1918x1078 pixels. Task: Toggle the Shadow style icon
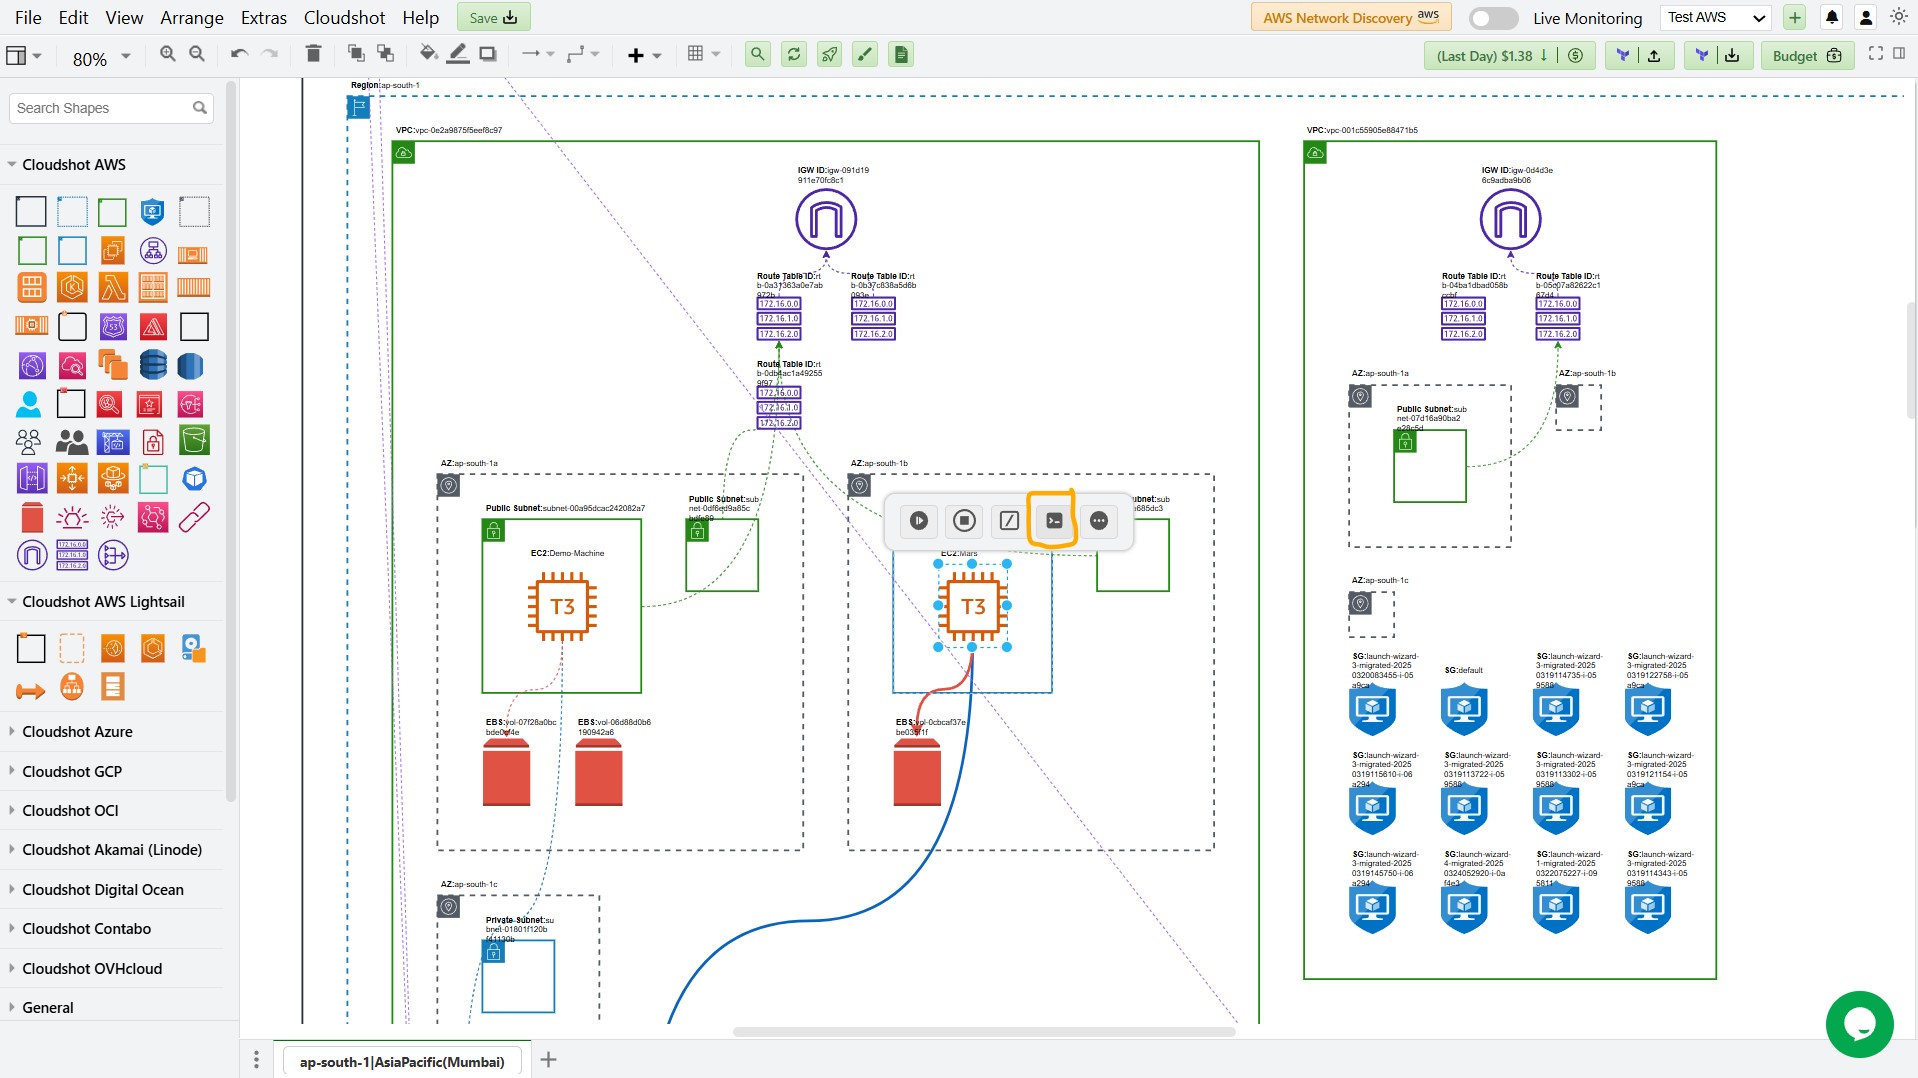coord(488,54)
